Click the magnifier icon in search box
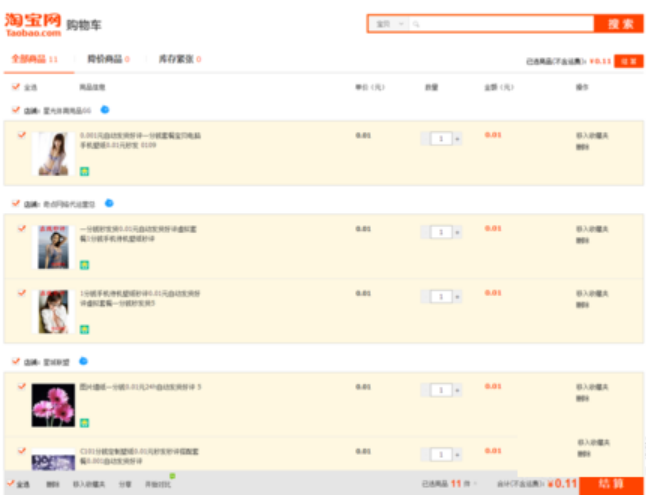This screenshot has height=496, width=646. coord(416,24)
